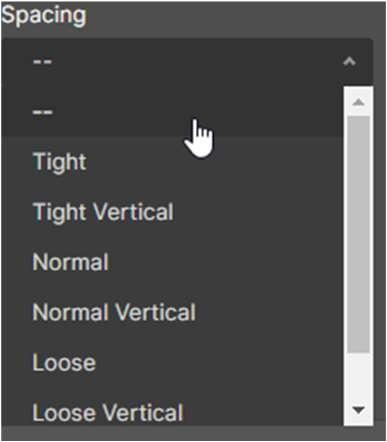
Task: Click the dropdown list's scrollbar thumb
Action: [x=358, y=234]
